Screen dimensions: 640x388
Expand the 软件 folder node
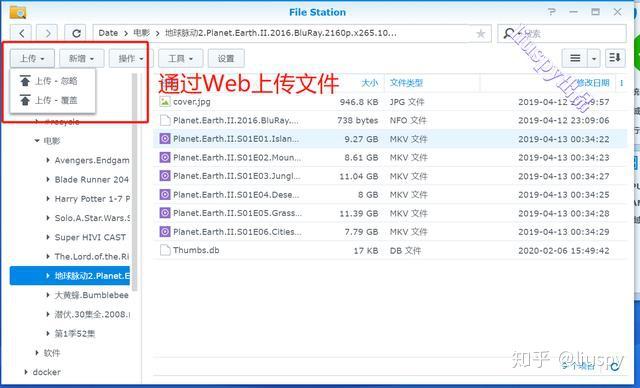37,353
